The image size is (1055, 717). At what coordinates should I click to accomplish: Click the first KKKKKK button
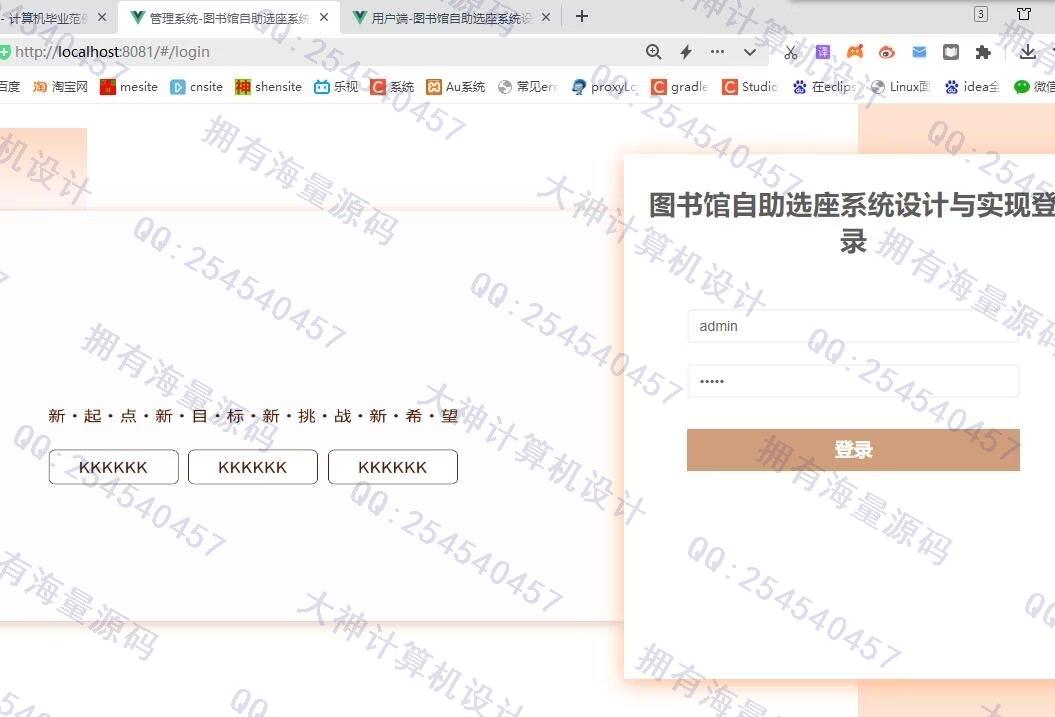(x=113, y=467)
